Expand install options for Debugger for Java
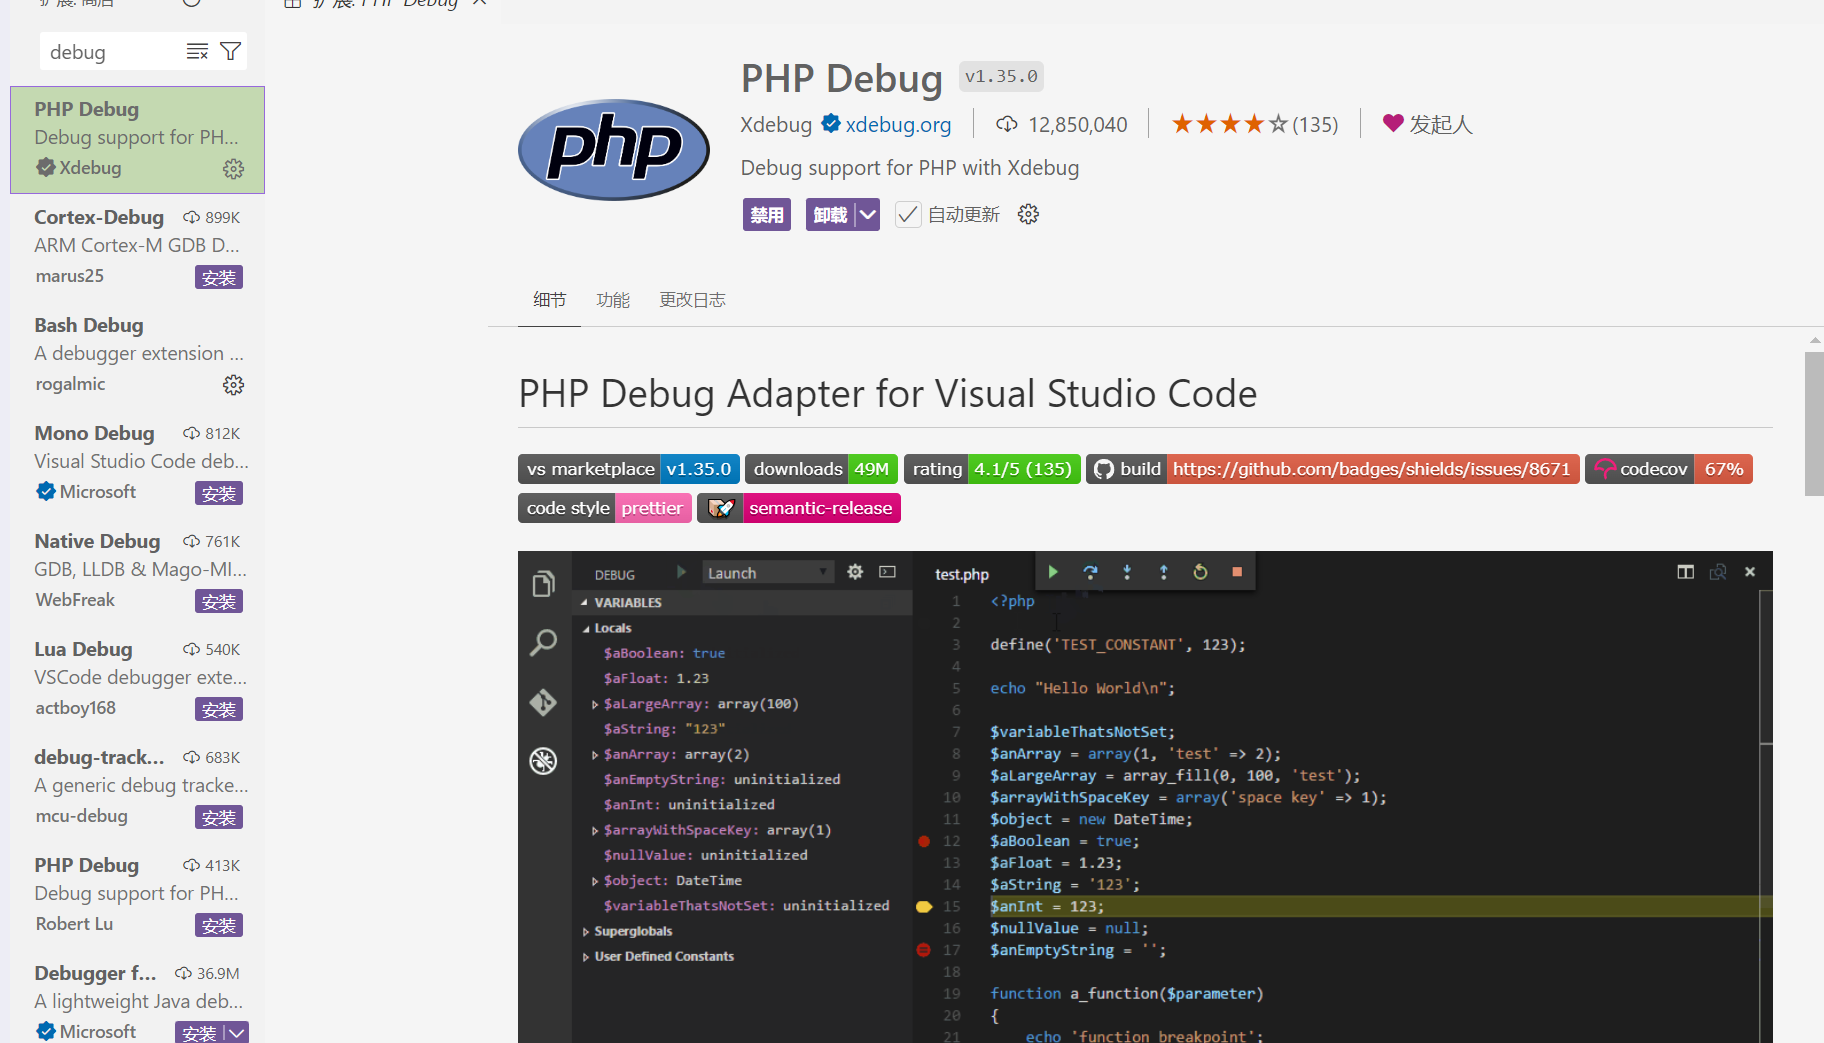1824x1043 pixels. tap(237, 1032)
